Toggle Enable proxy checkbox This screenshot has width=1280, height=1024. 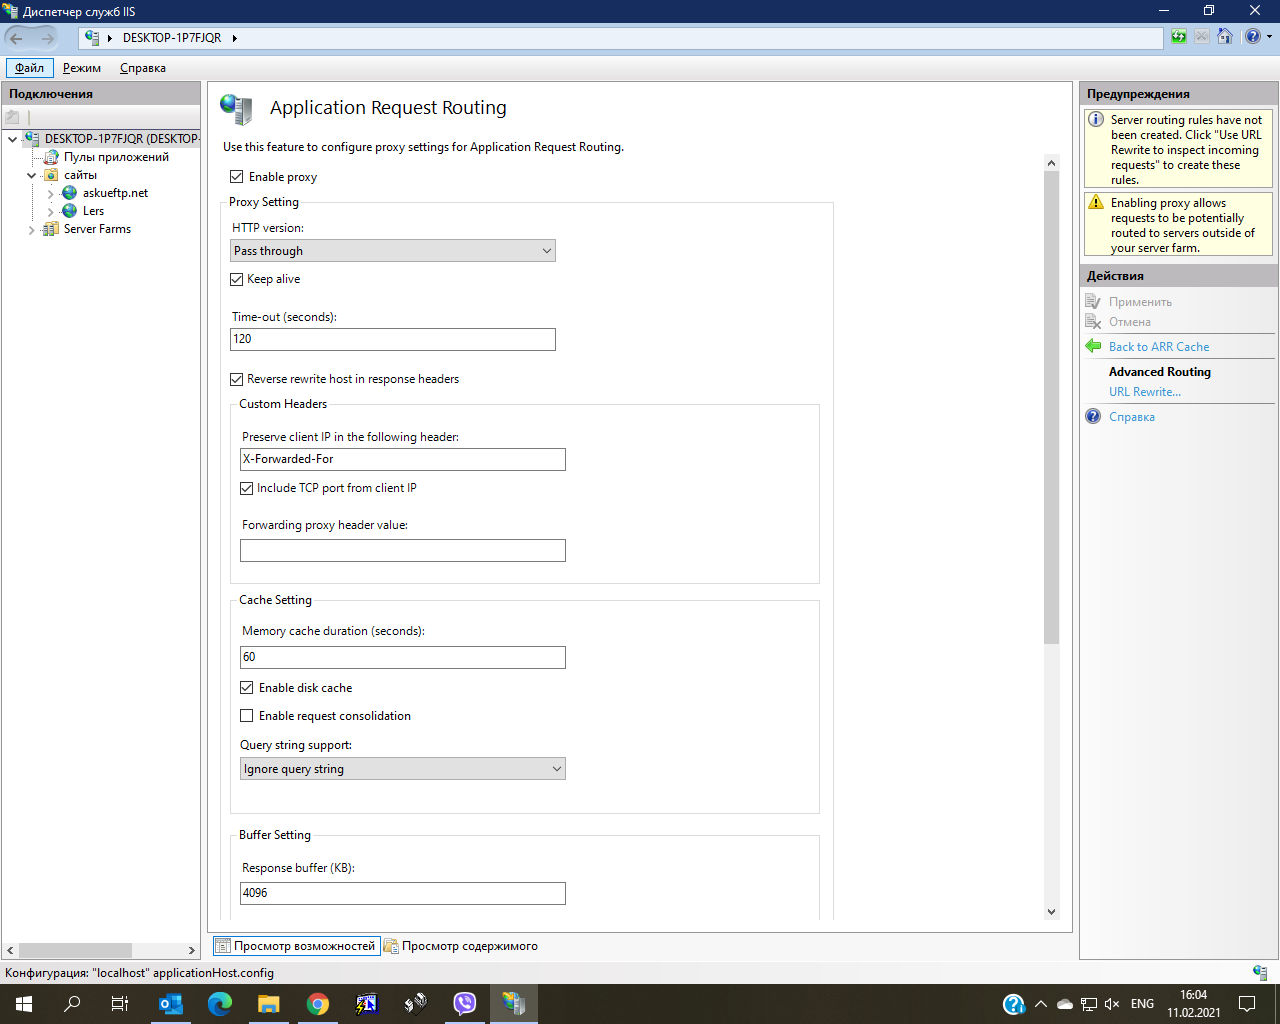coord(237,177)
